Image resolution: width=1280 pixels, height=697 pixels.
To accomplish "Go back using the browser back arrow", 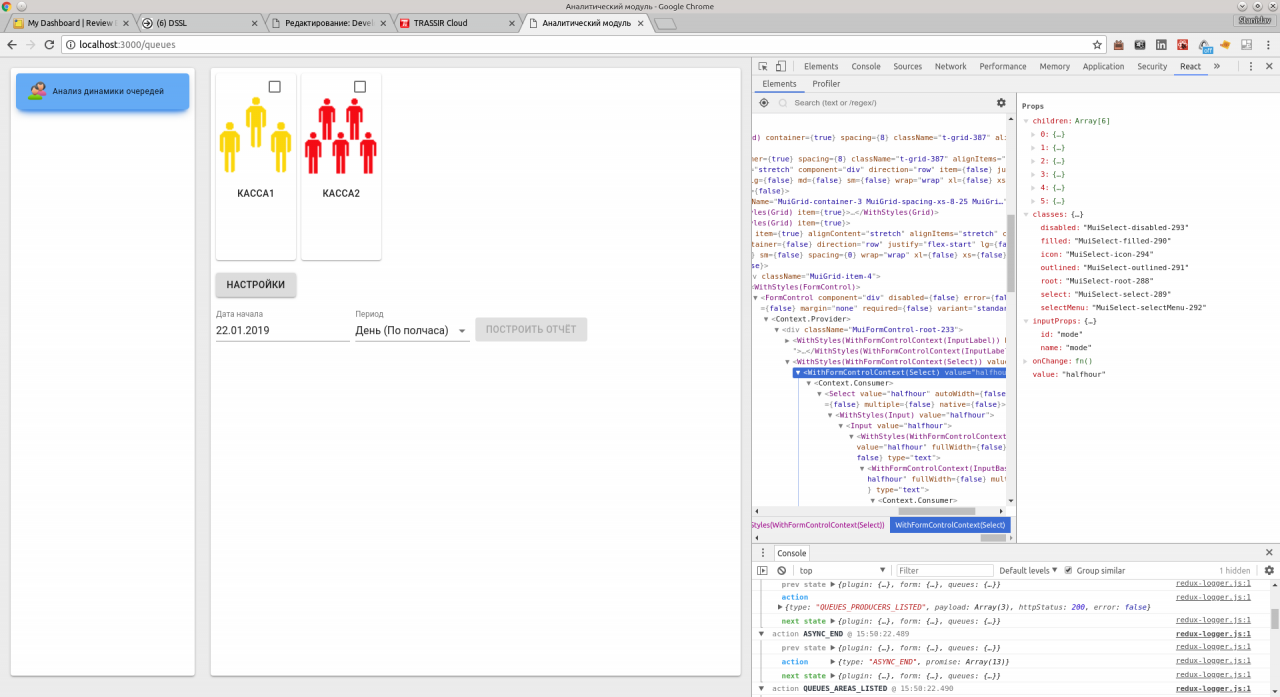I will click(12, 45).
